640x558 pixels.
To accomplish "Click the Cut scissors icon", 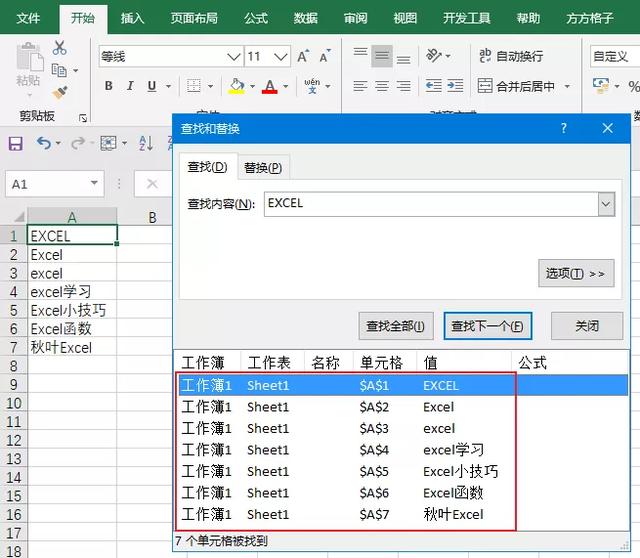I will pyautogui.click(x=60, y=48).
